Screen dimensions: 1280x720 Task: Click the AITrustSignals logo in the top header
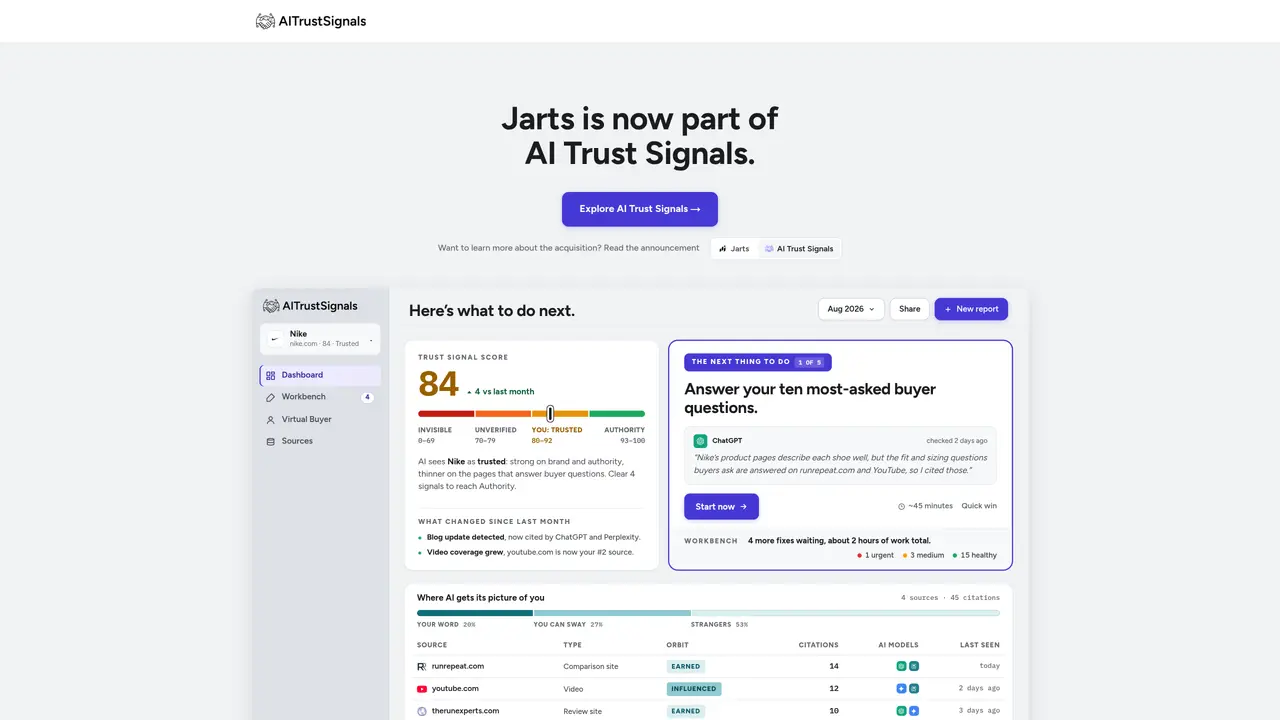coord(311,21)
